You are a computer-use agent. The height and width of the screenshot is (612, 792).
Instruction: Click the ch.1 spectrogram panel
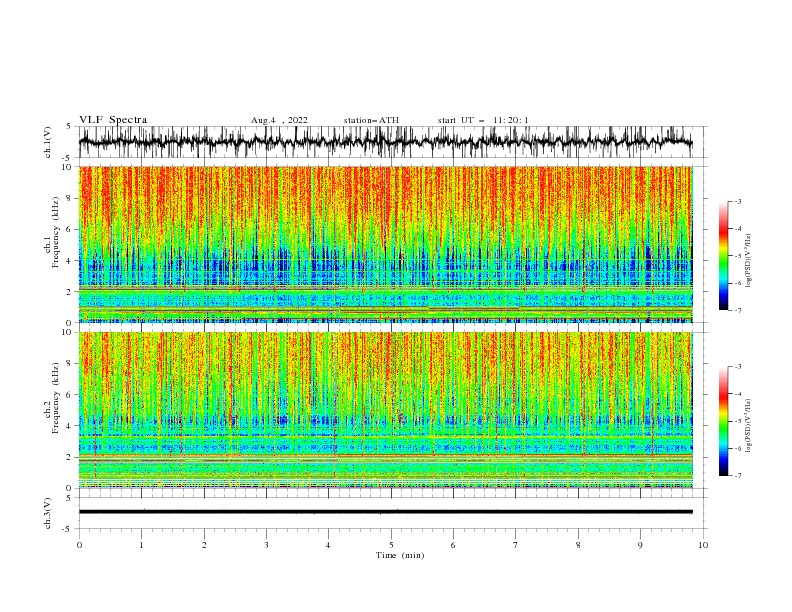click(385, 244)
